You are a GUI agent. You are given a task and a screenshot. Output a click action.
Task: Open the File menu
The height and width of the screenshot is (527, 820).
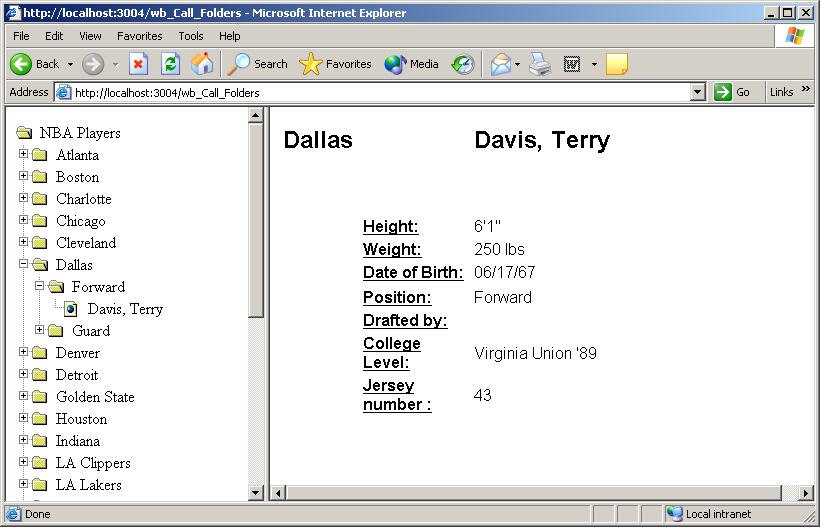pyautogui.click(x=21, y=36)
